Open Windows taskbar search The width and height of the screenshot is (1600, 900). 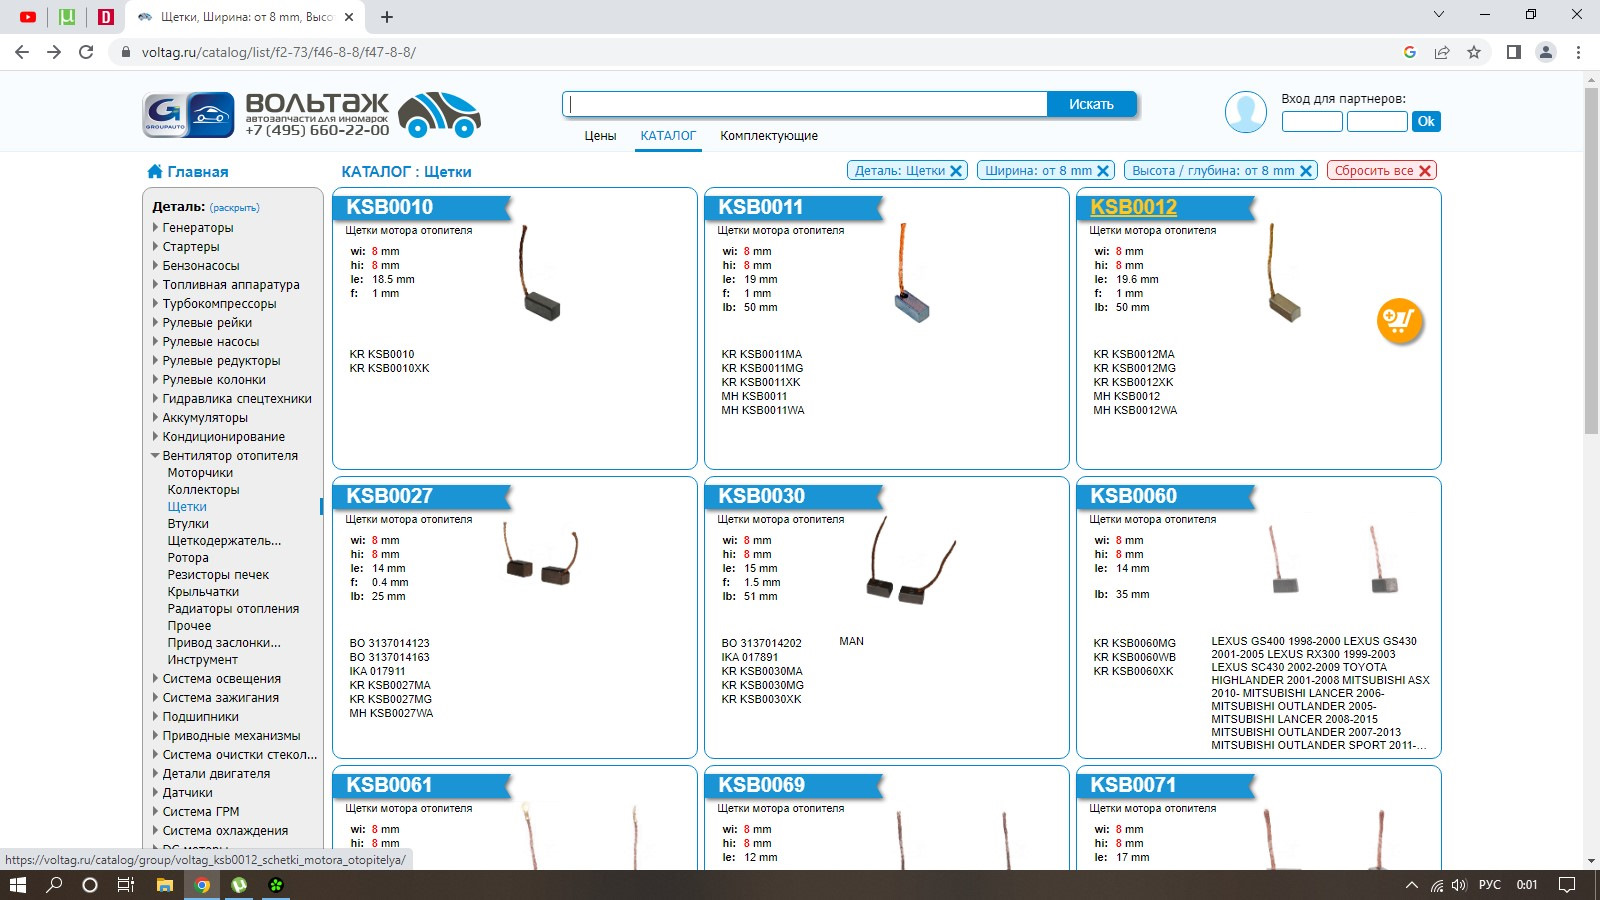pos(54,885)
